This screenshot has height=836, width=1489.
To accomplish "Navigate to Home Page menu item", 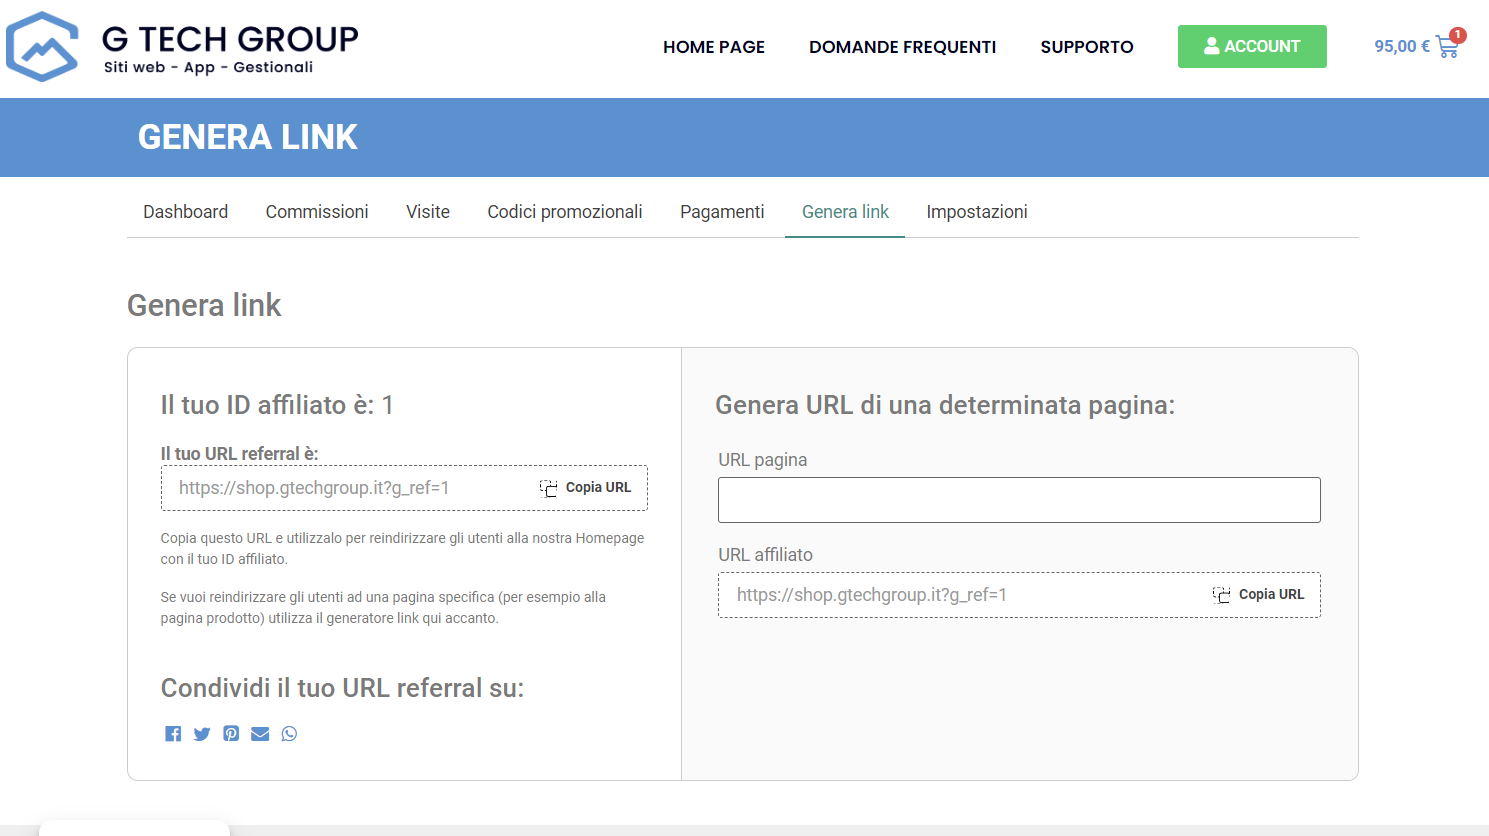I will 714,47.
